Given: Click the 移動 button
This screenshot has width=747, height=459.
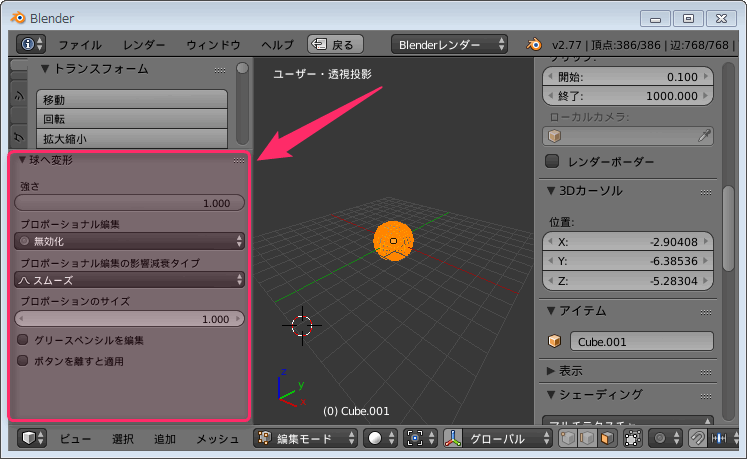Looking at the screenshot, I should (x=132, y=100).
